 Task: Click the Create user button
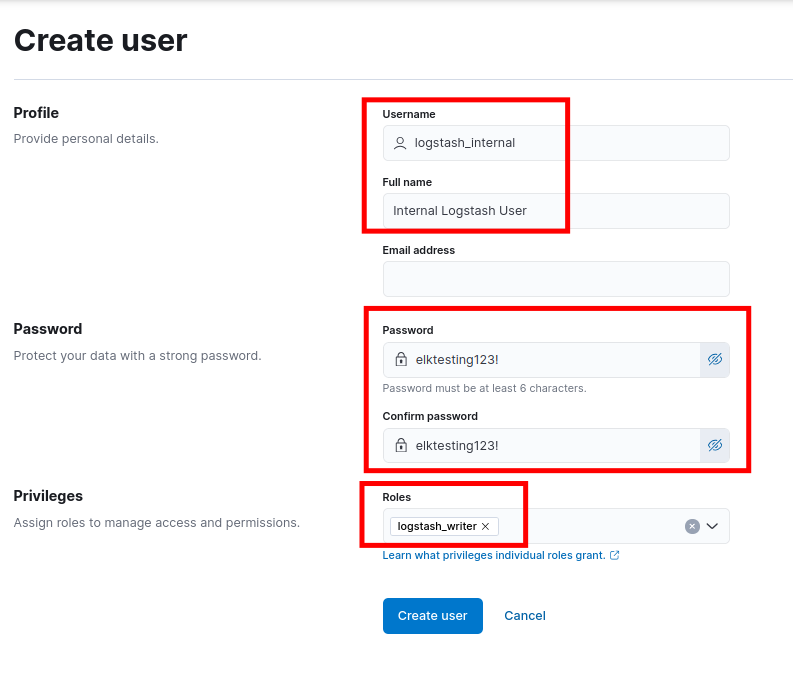pyautogui.click(x=432, y=616)
